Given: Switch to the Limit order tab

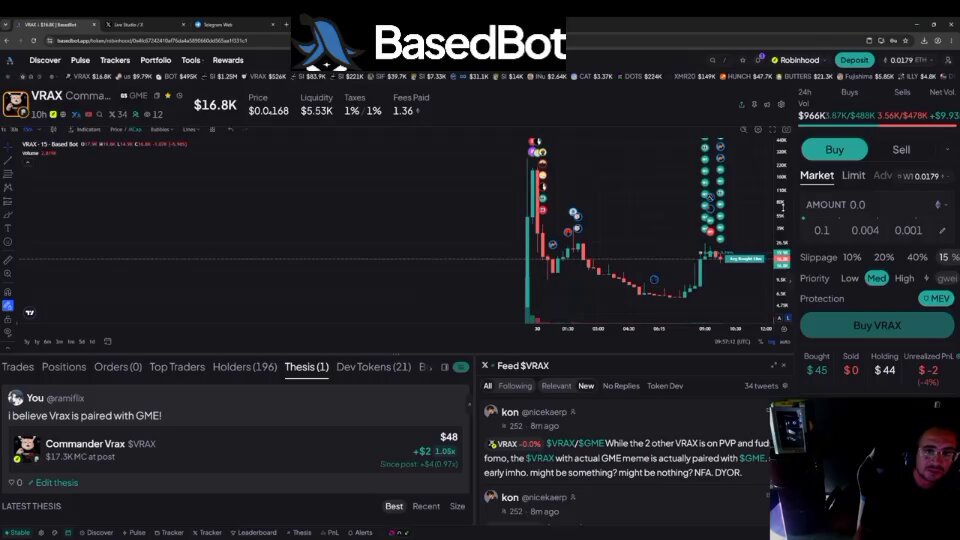Looking at the screenshot, I should pyautogui.click(x=853, y=176).
